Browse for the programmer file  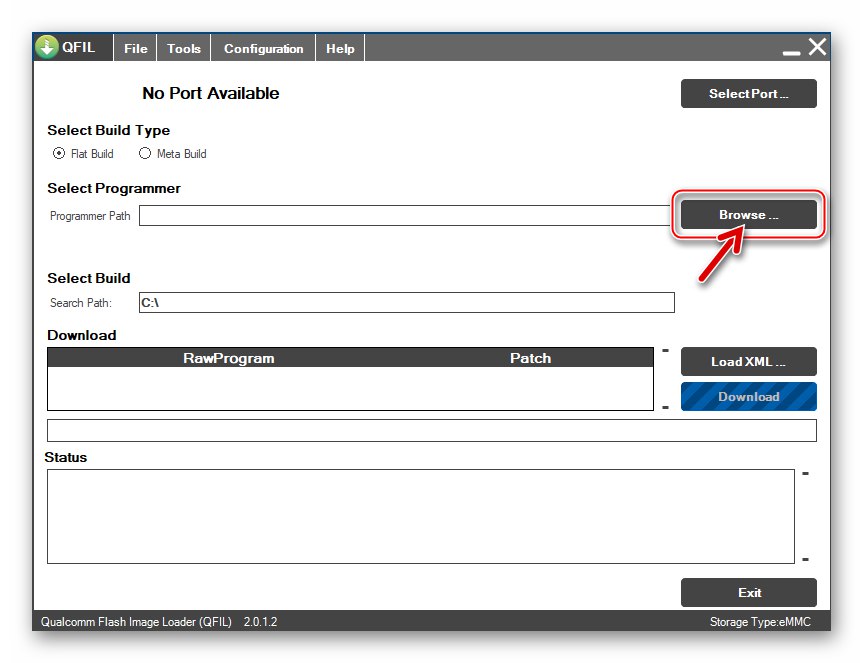coord(749,215)
